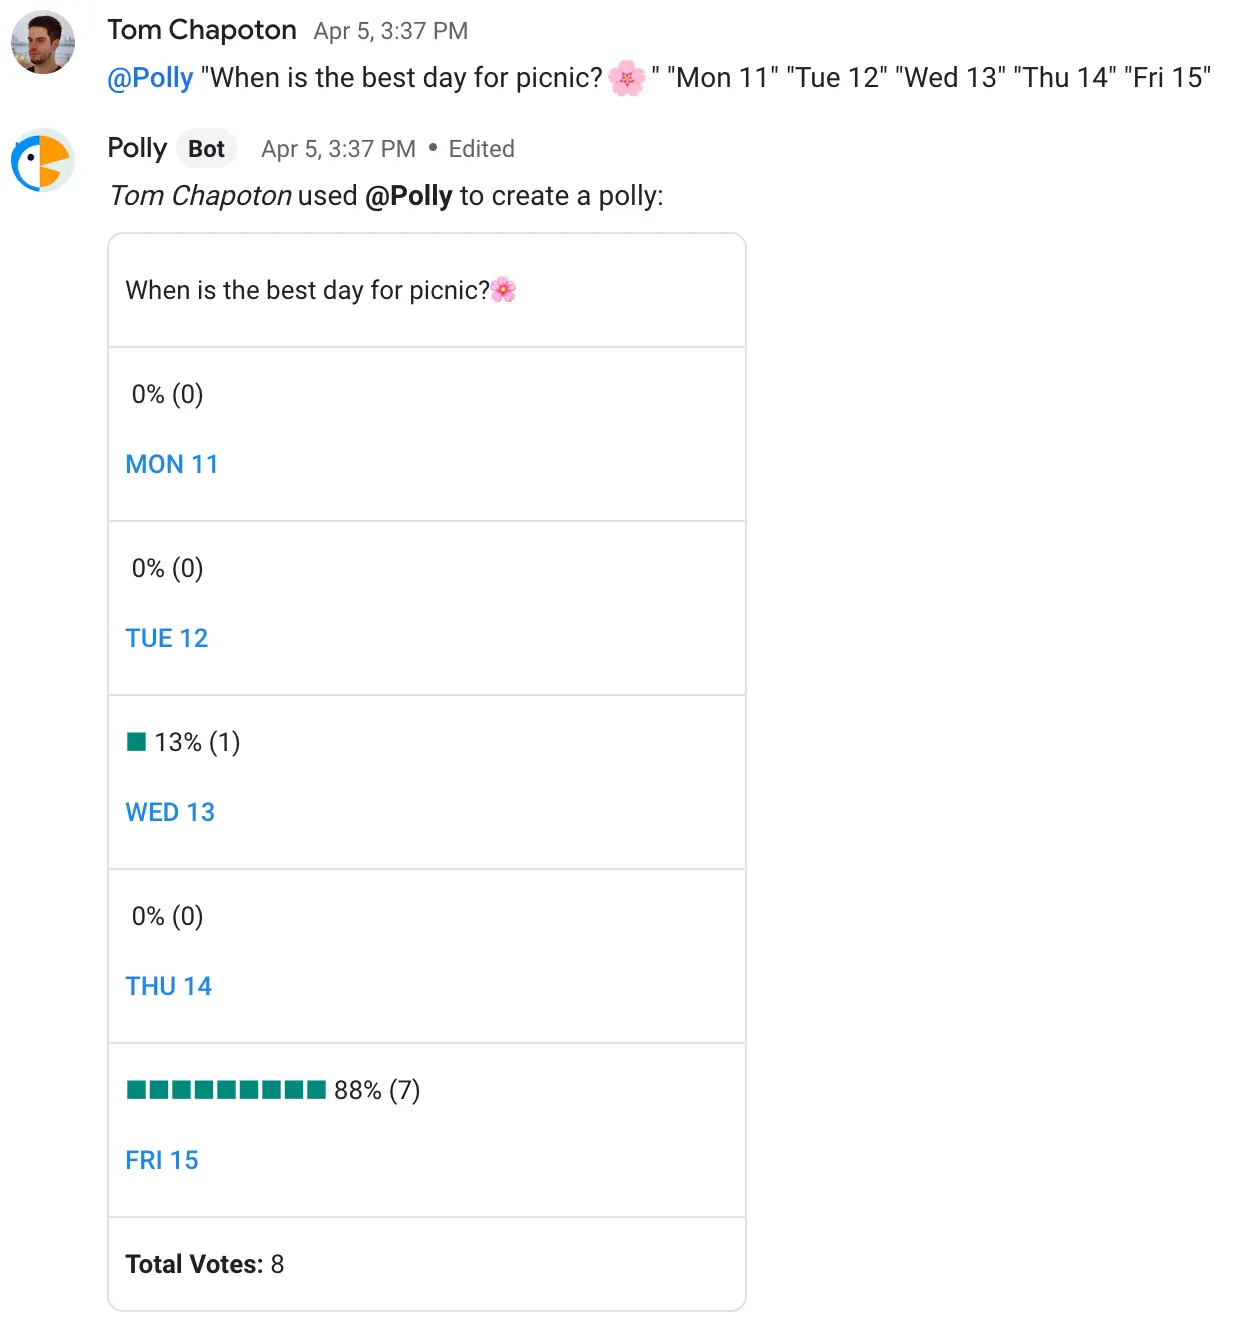Click the @Polly mention in Tom's message
This screenshot has height=1330, width=1246.
click(x=150, y=78)
